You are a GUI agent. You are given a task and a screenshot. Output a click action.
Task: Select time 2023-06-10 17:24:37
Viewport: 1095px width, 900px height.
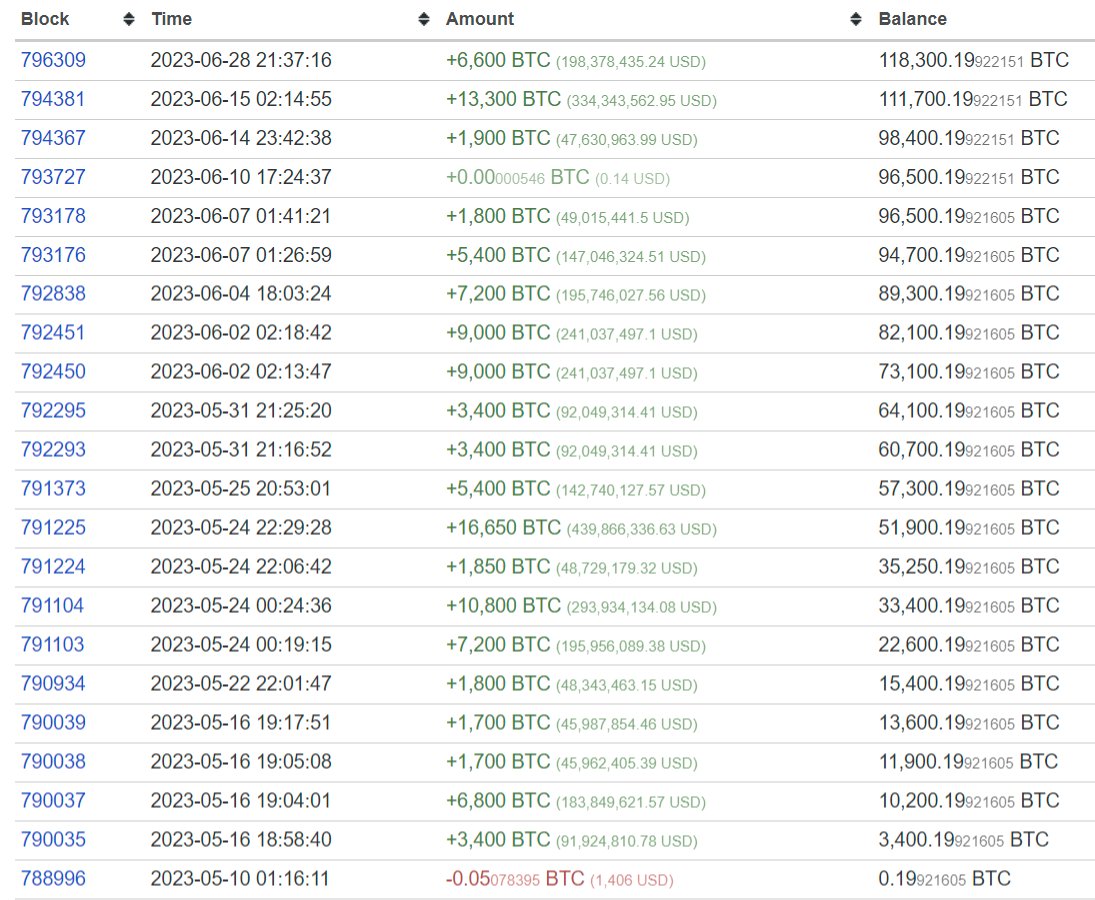point(241,177)
